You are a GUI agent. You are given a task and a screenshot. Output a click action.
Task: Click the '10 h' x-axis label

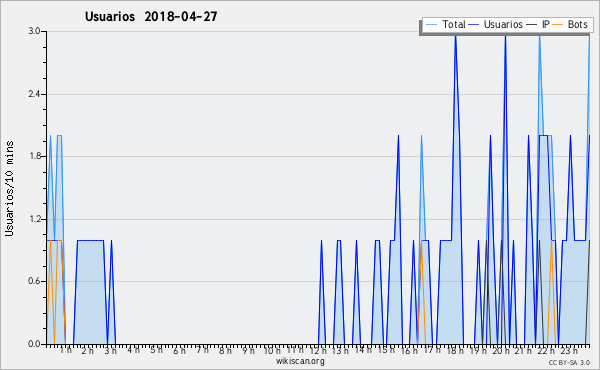271,350
